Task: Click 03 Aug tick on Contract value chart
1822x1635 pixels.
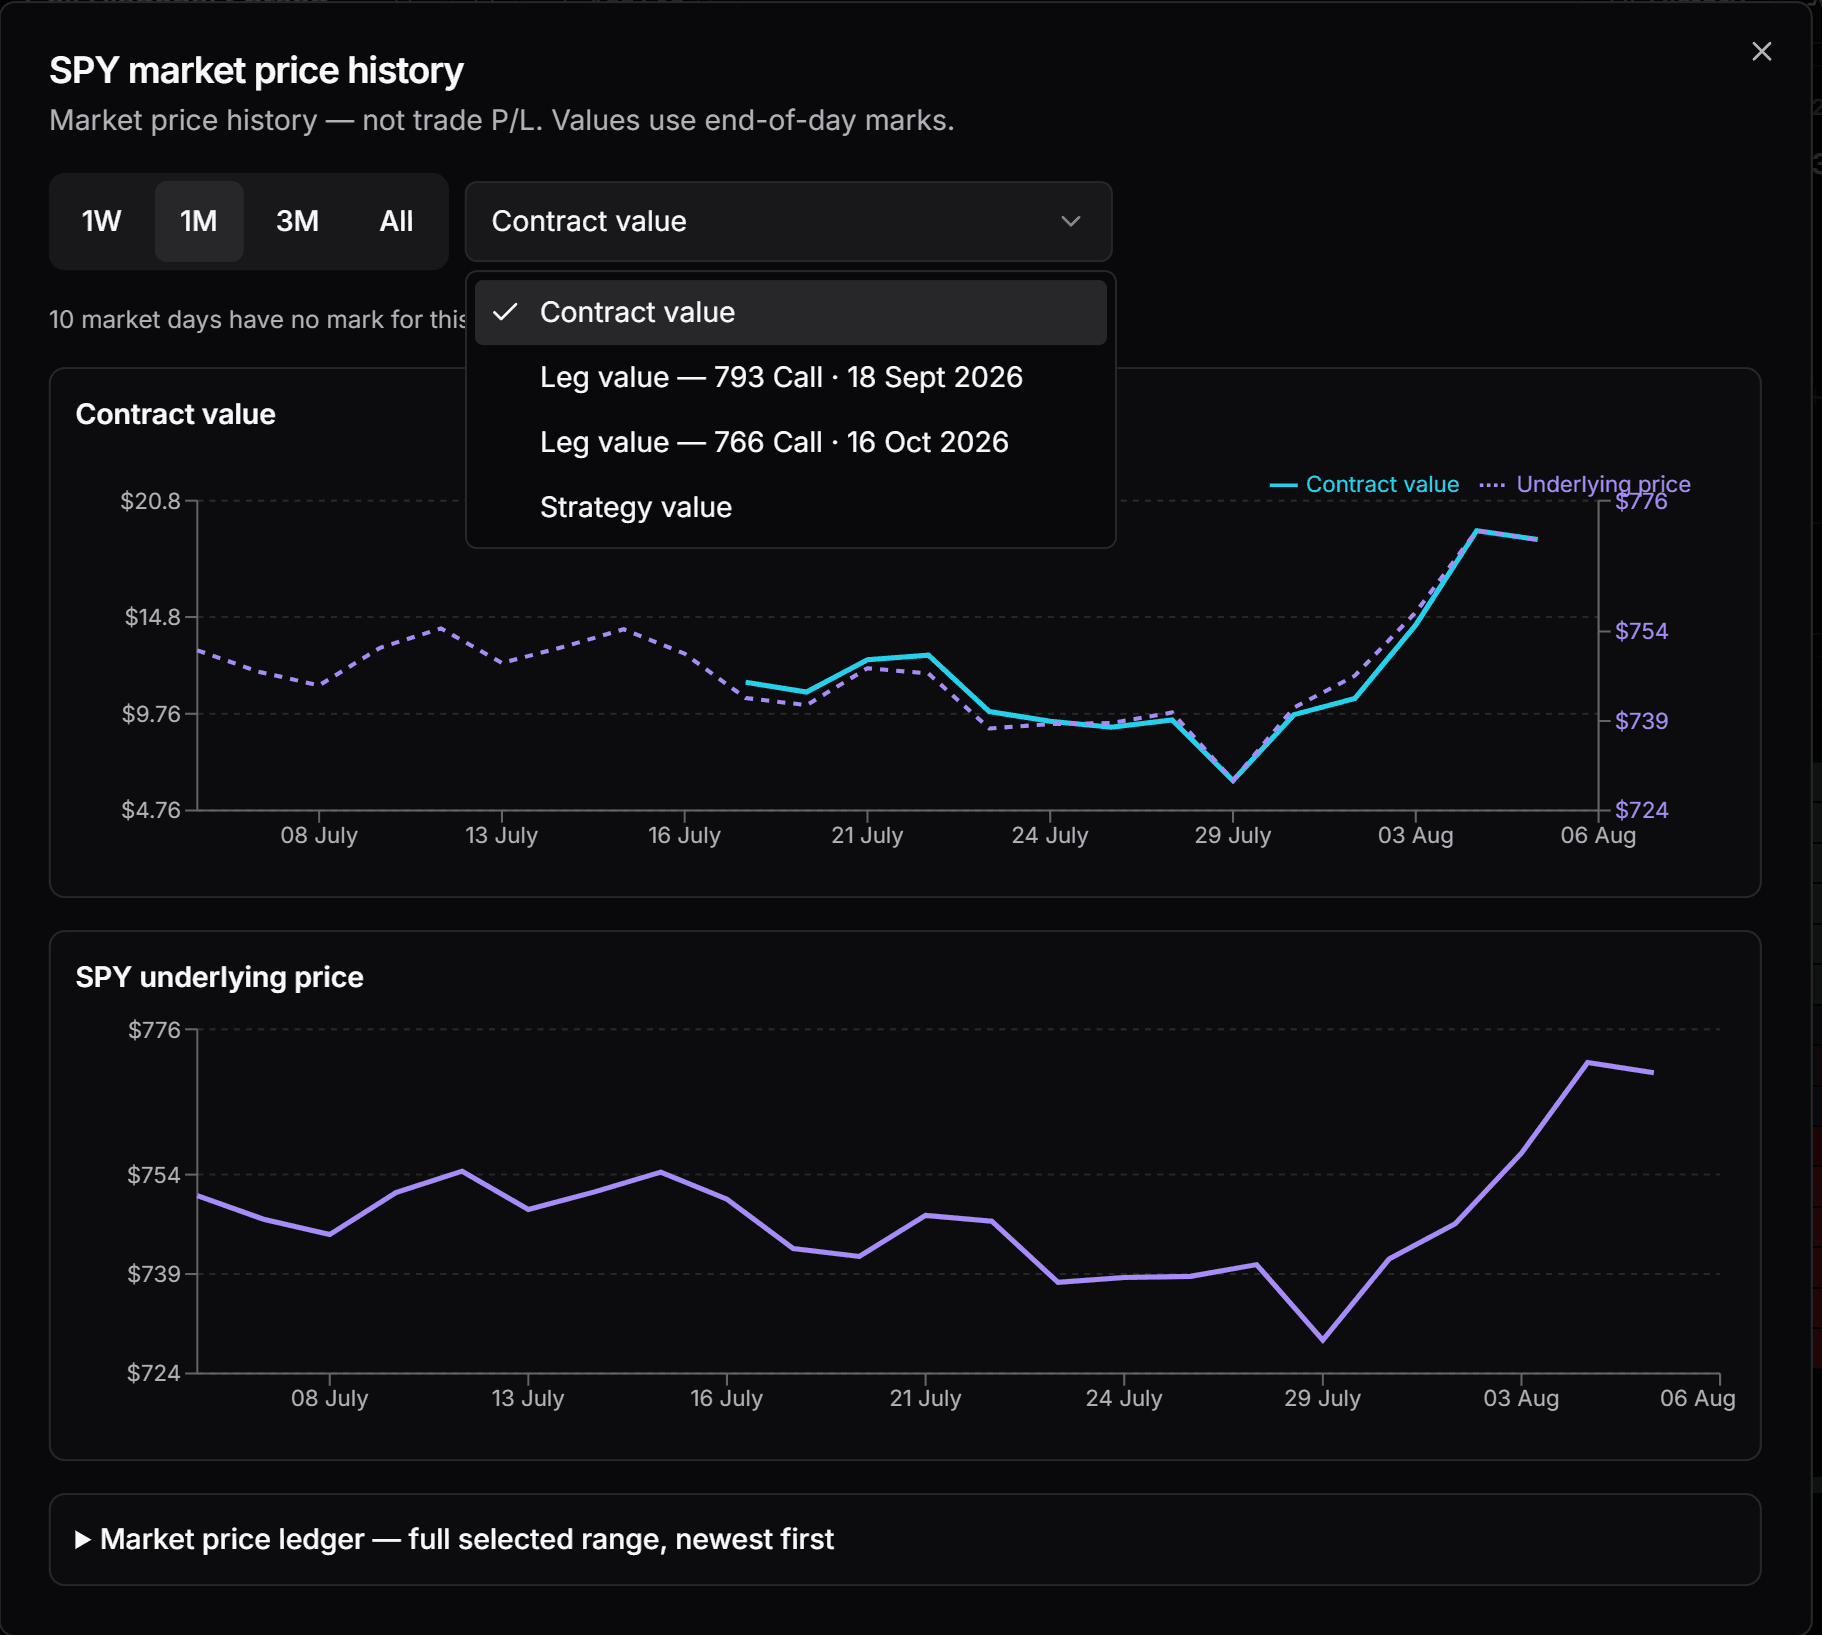Action: point(1415,835)
